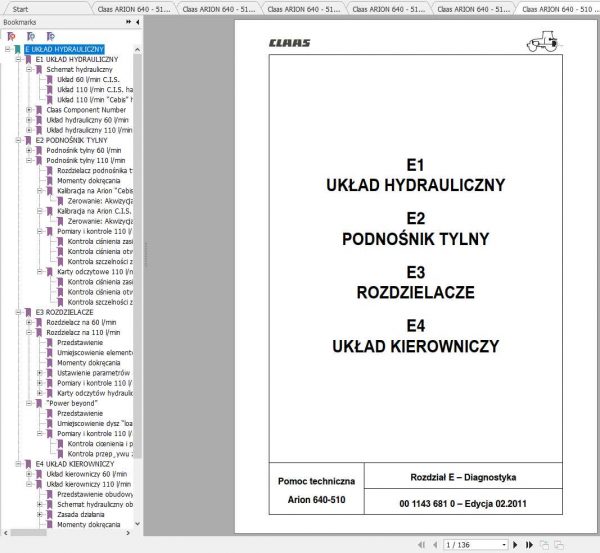Collapse Rozdzielacz na 110 l/min node
This screenshot has height=553, width=600.
[29, 333]
